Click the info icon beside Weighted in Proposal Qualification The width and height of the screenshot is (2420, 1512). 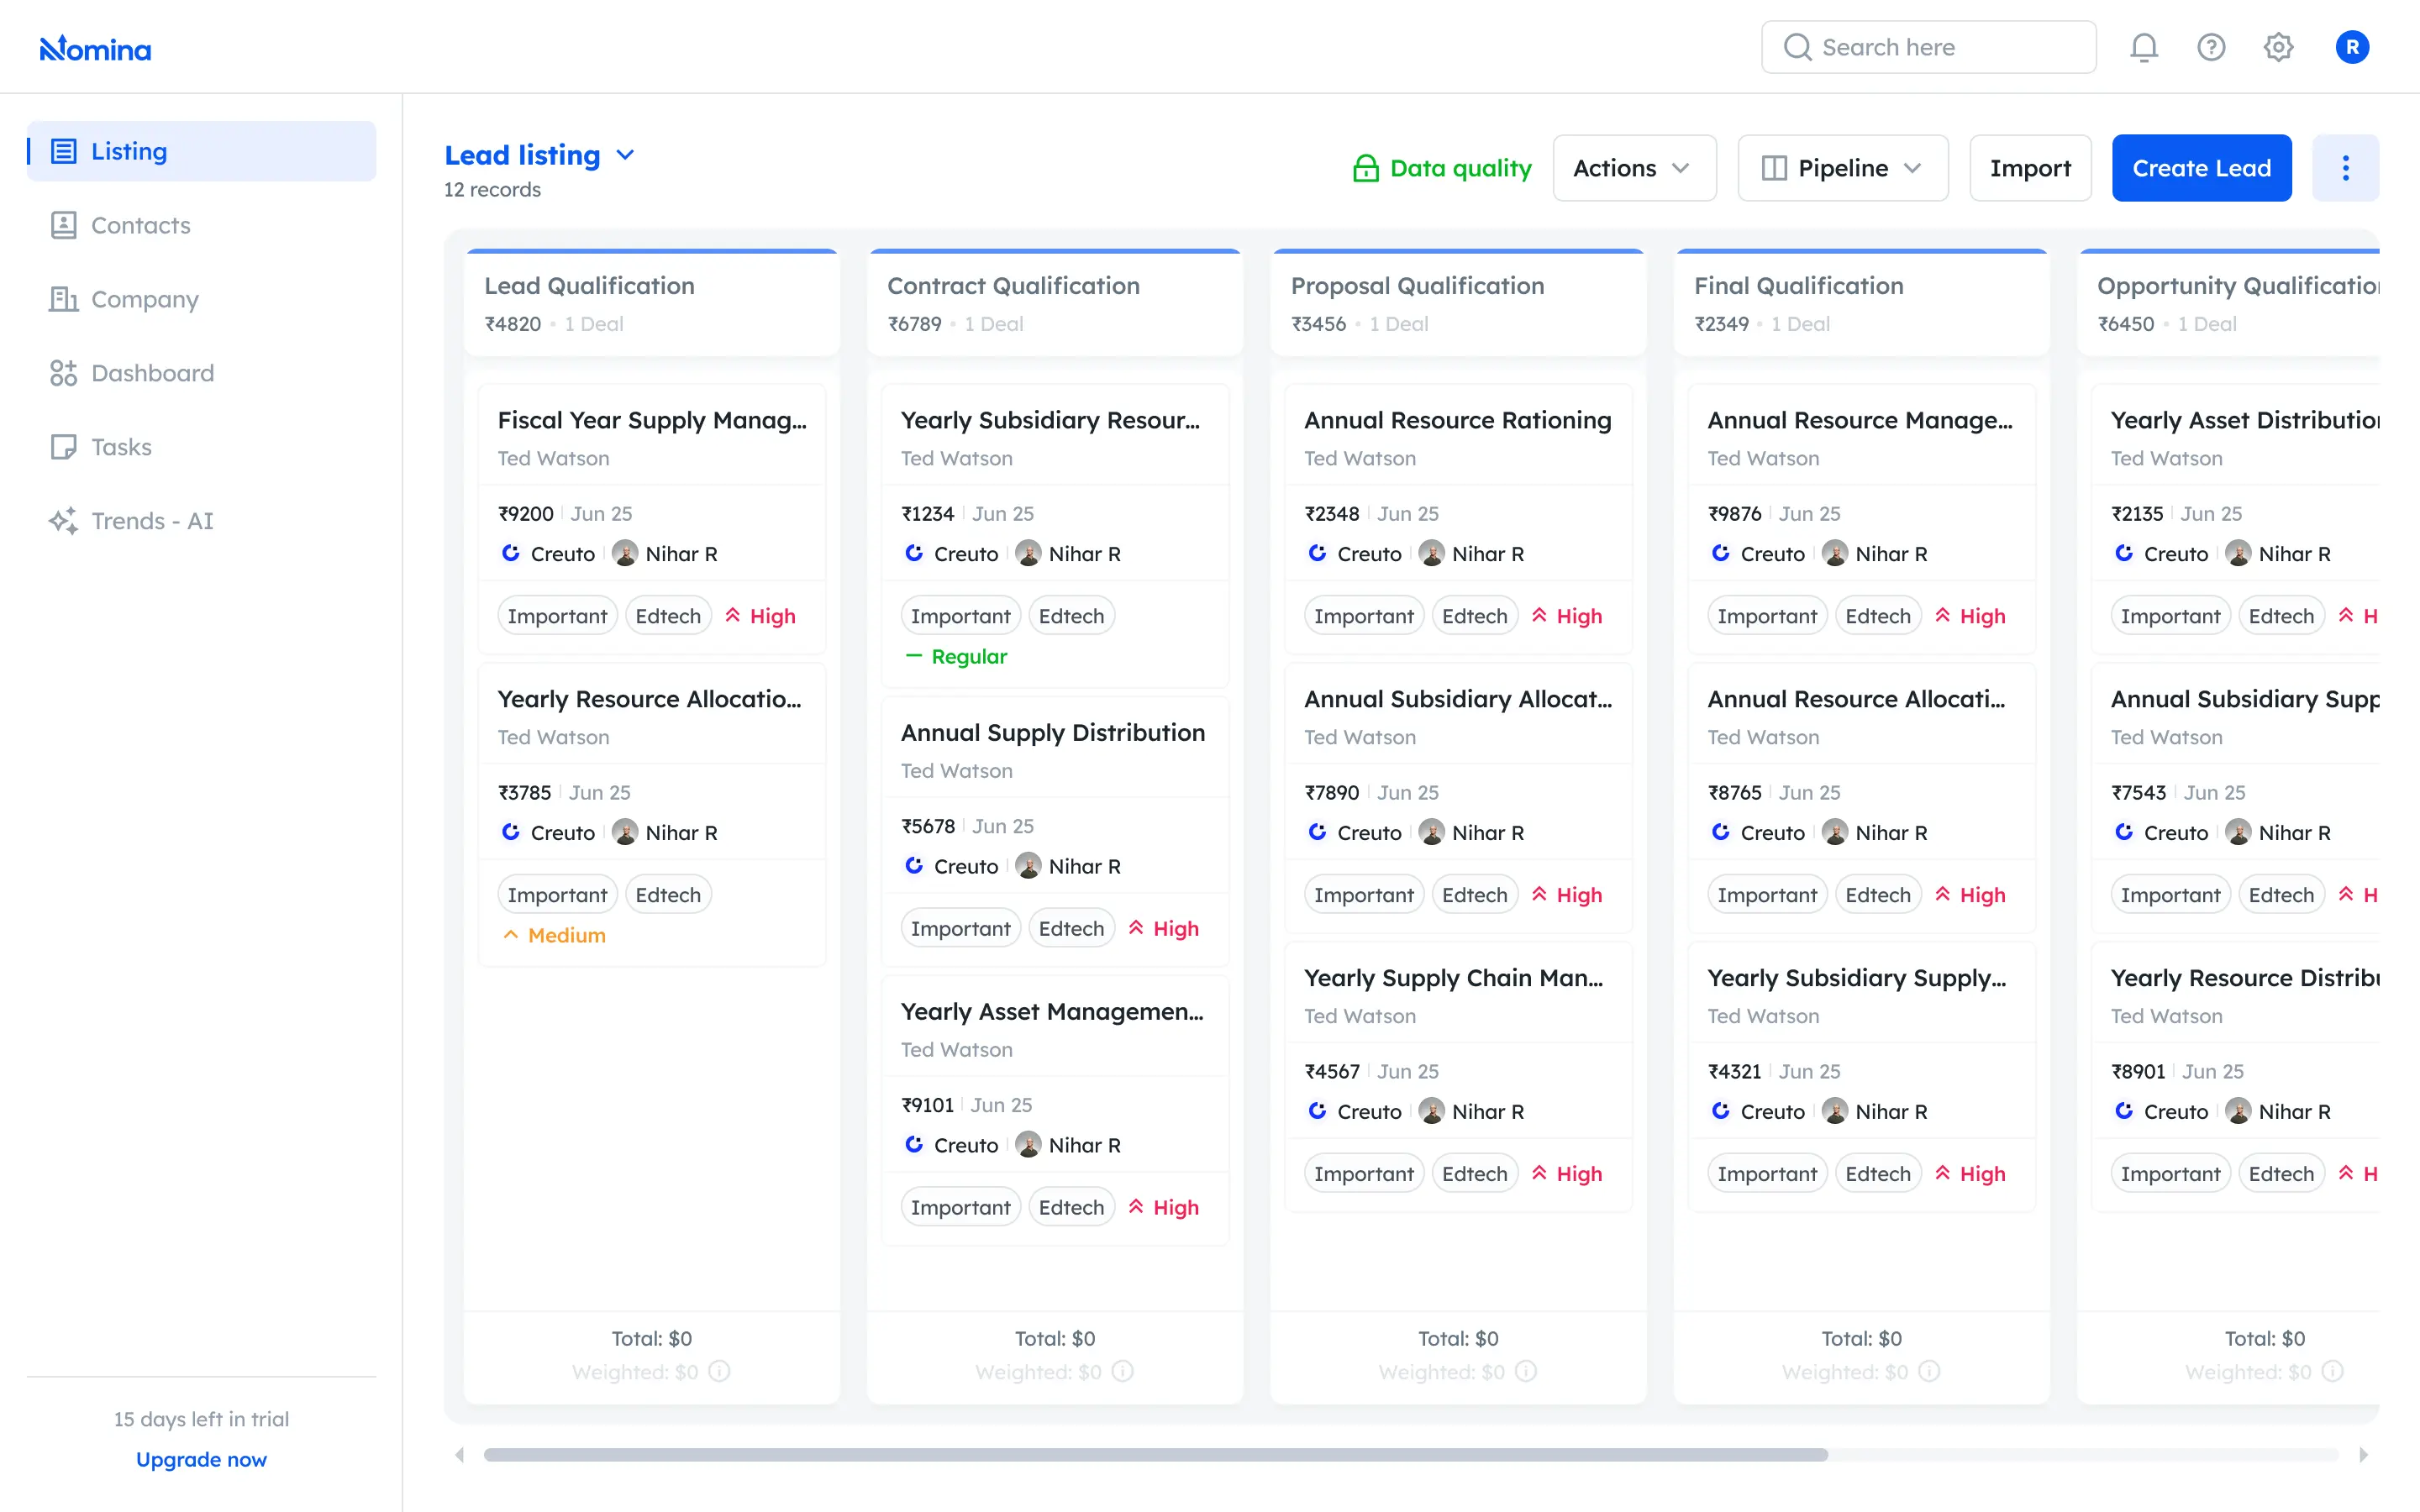click(x=1526, y=1371)
